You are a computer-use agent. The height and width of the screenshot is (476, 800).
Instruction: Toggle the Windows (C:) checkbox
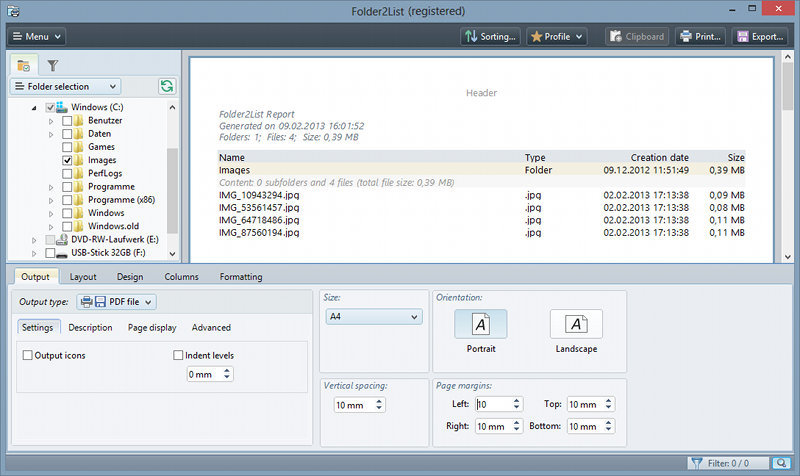point(50,107)
